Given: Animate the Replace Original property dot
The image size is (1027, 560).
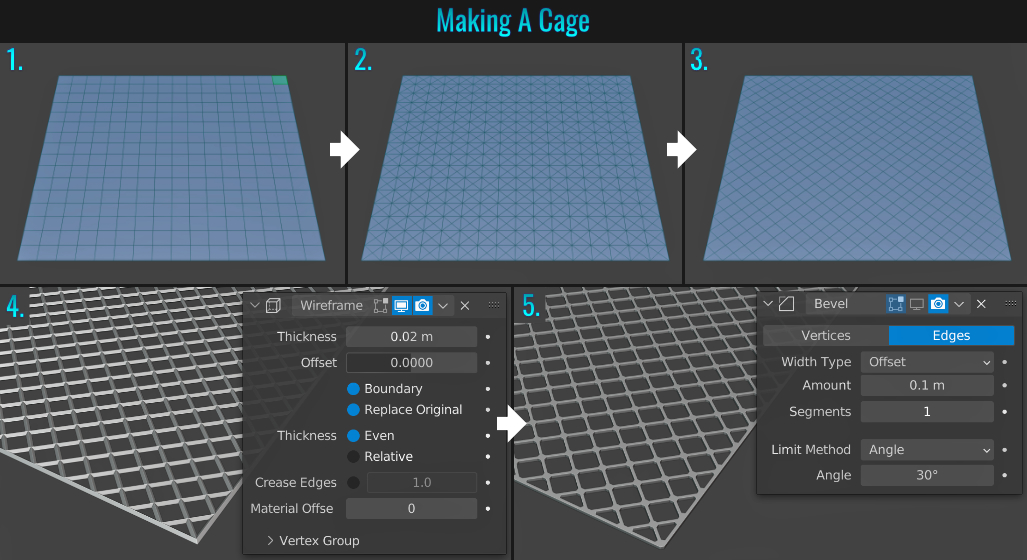Looking at the screenshot, I should (488, 410).
